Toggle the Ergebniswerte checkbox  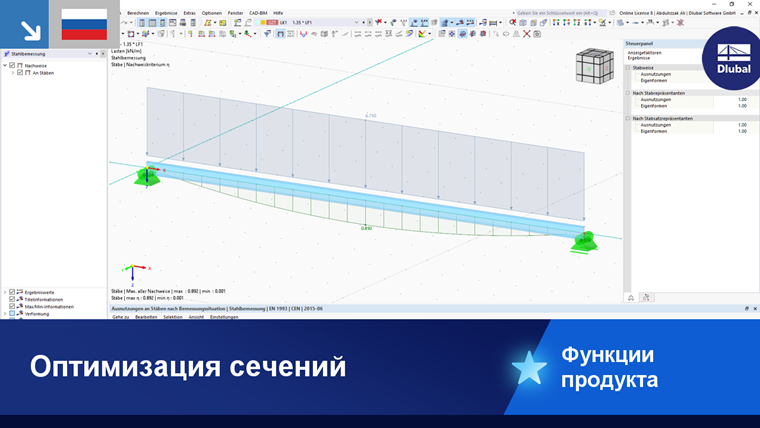pos(12,292)
